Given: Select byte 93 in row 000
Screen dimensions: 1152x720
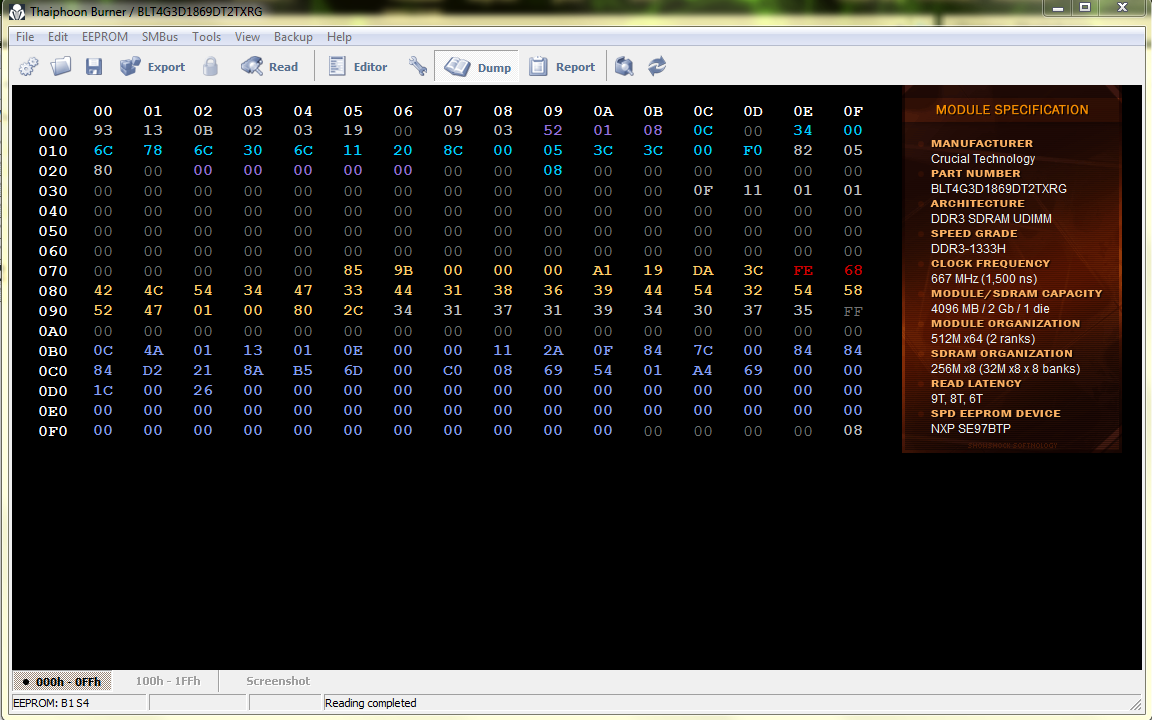Looking at the screenshot, I should point(103,130).
